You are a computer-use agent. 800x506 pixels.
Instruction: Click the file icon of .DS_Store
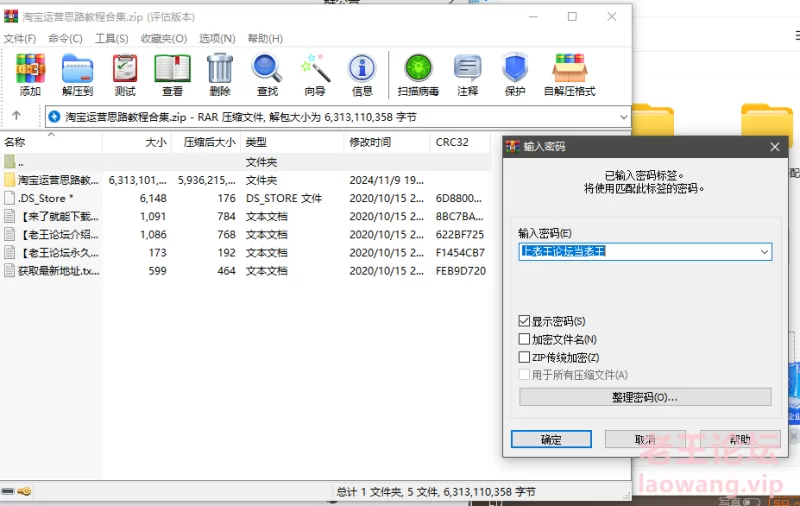tap(9, 198)
